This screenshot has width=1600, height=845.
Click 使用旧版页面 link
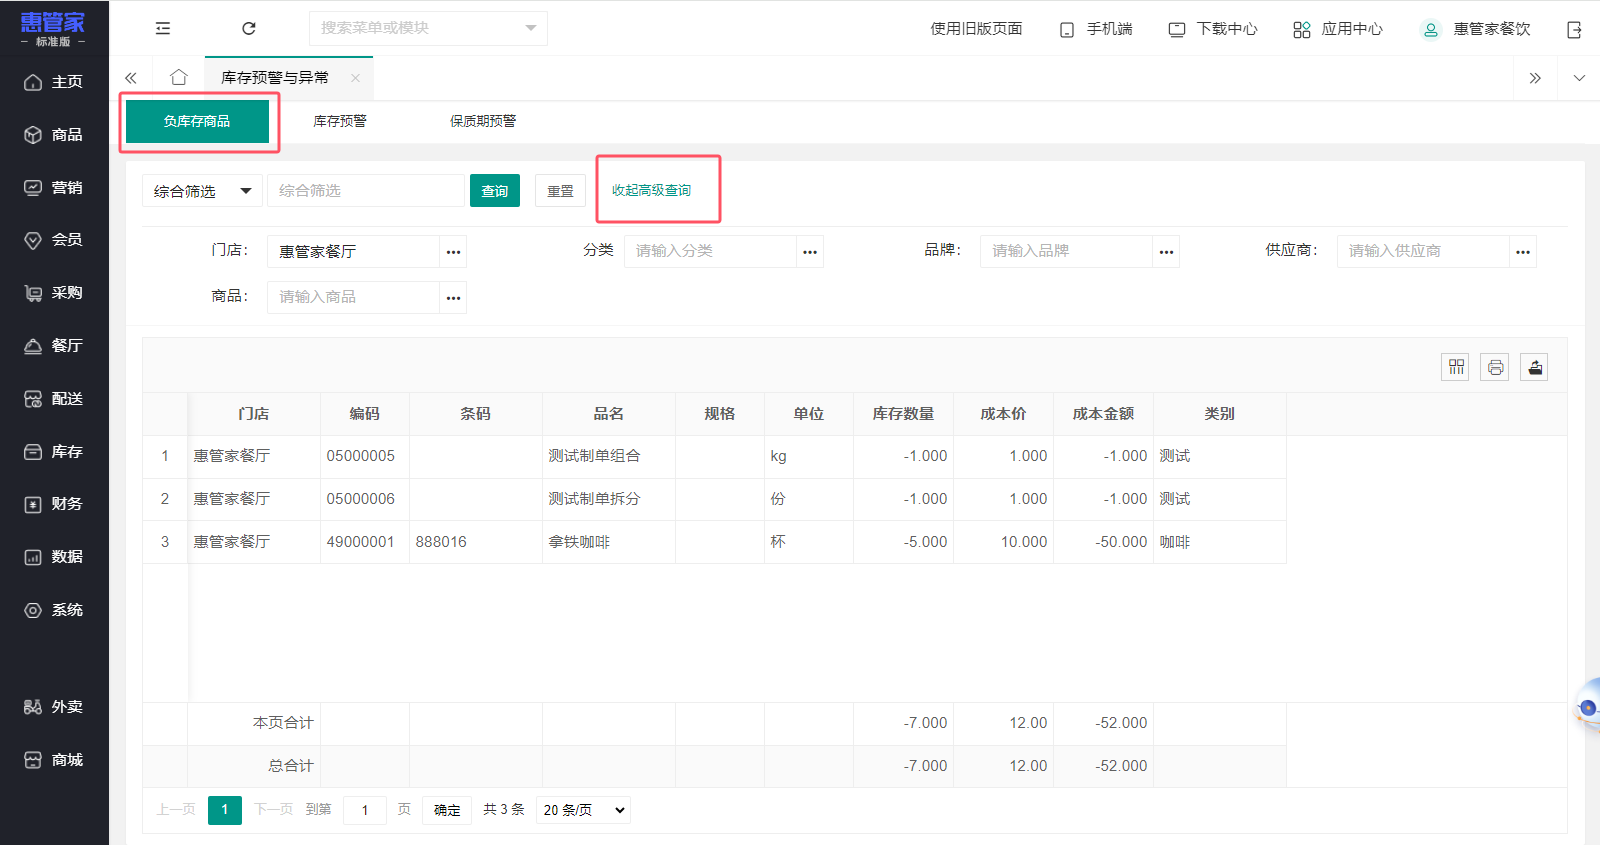coord(976,29)
